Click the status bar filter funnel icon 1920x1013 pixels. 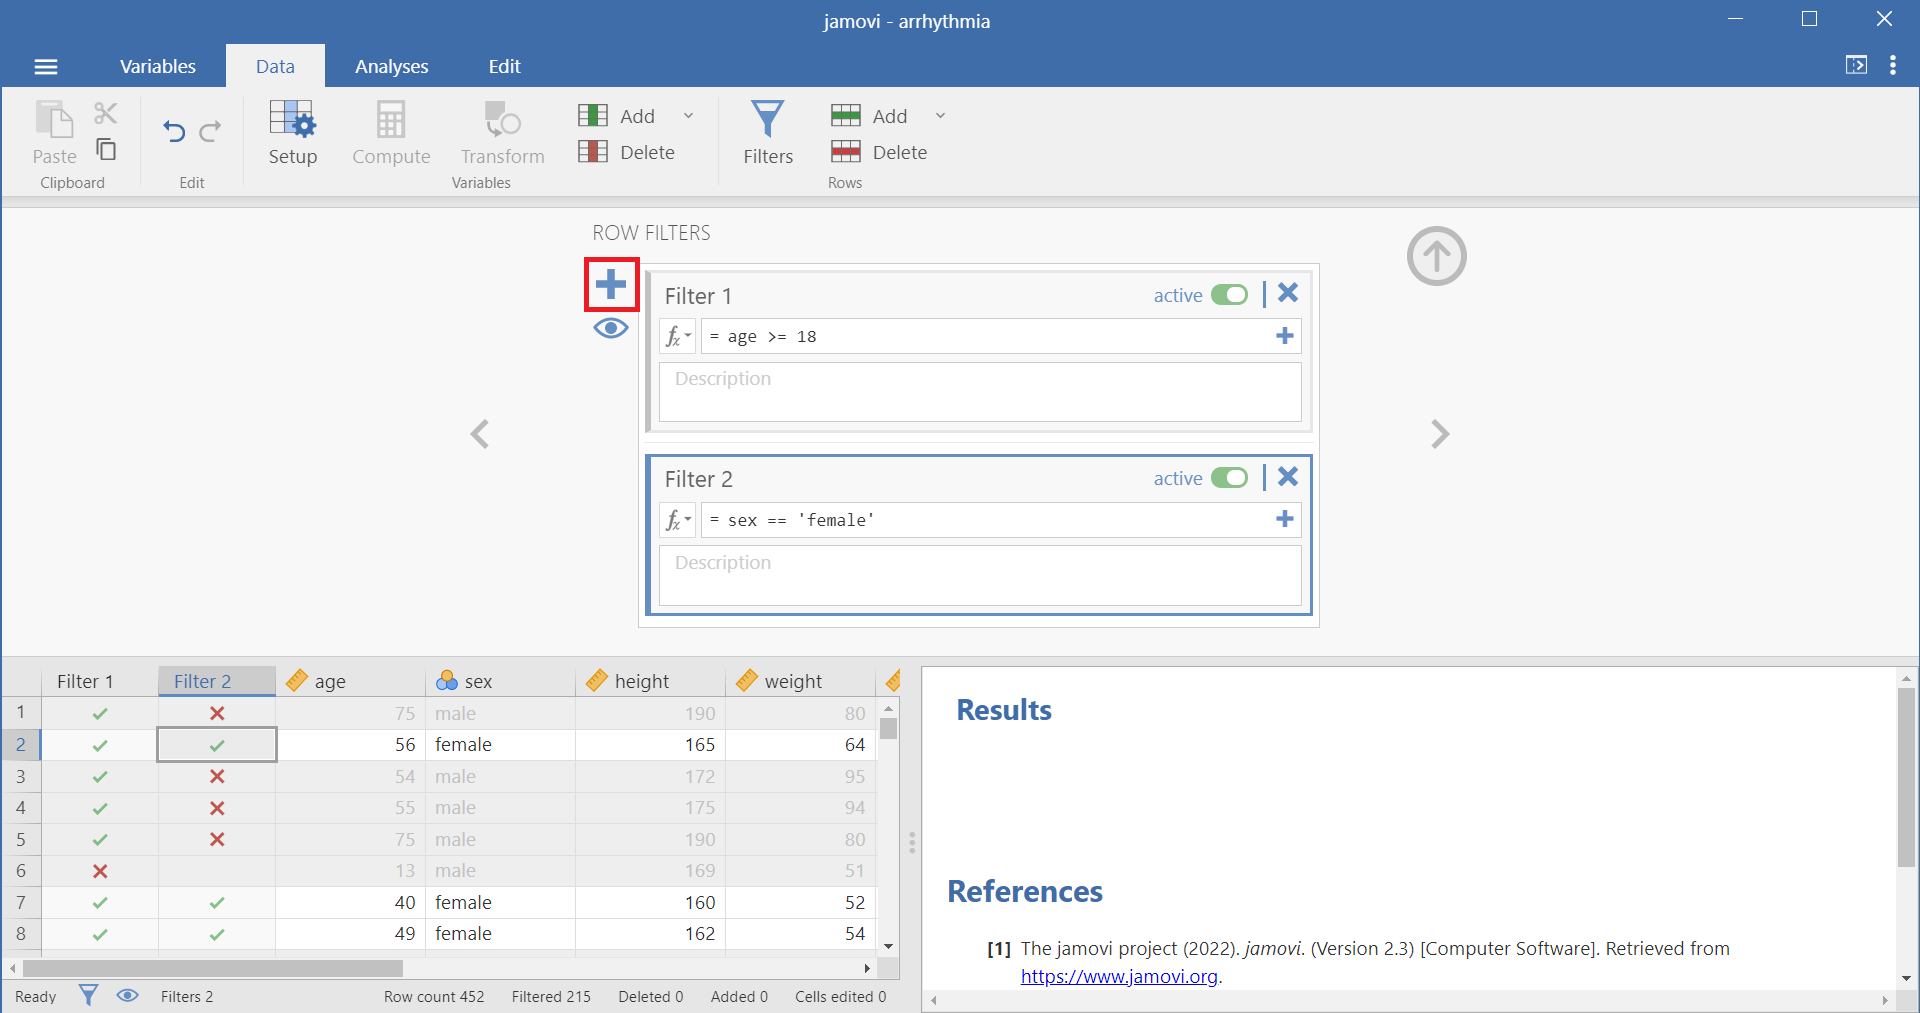[x=89, y=995]
